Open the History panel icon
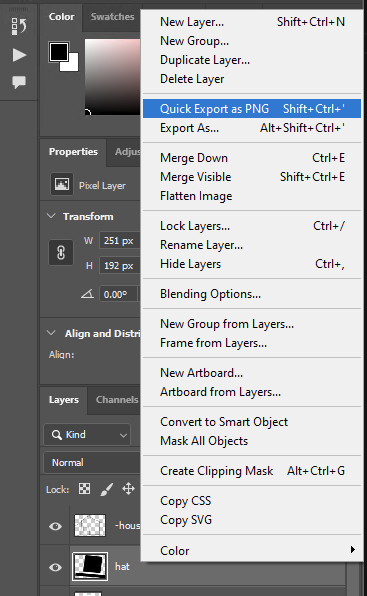This screenshot has width=367, height=596. coord(19,26)
